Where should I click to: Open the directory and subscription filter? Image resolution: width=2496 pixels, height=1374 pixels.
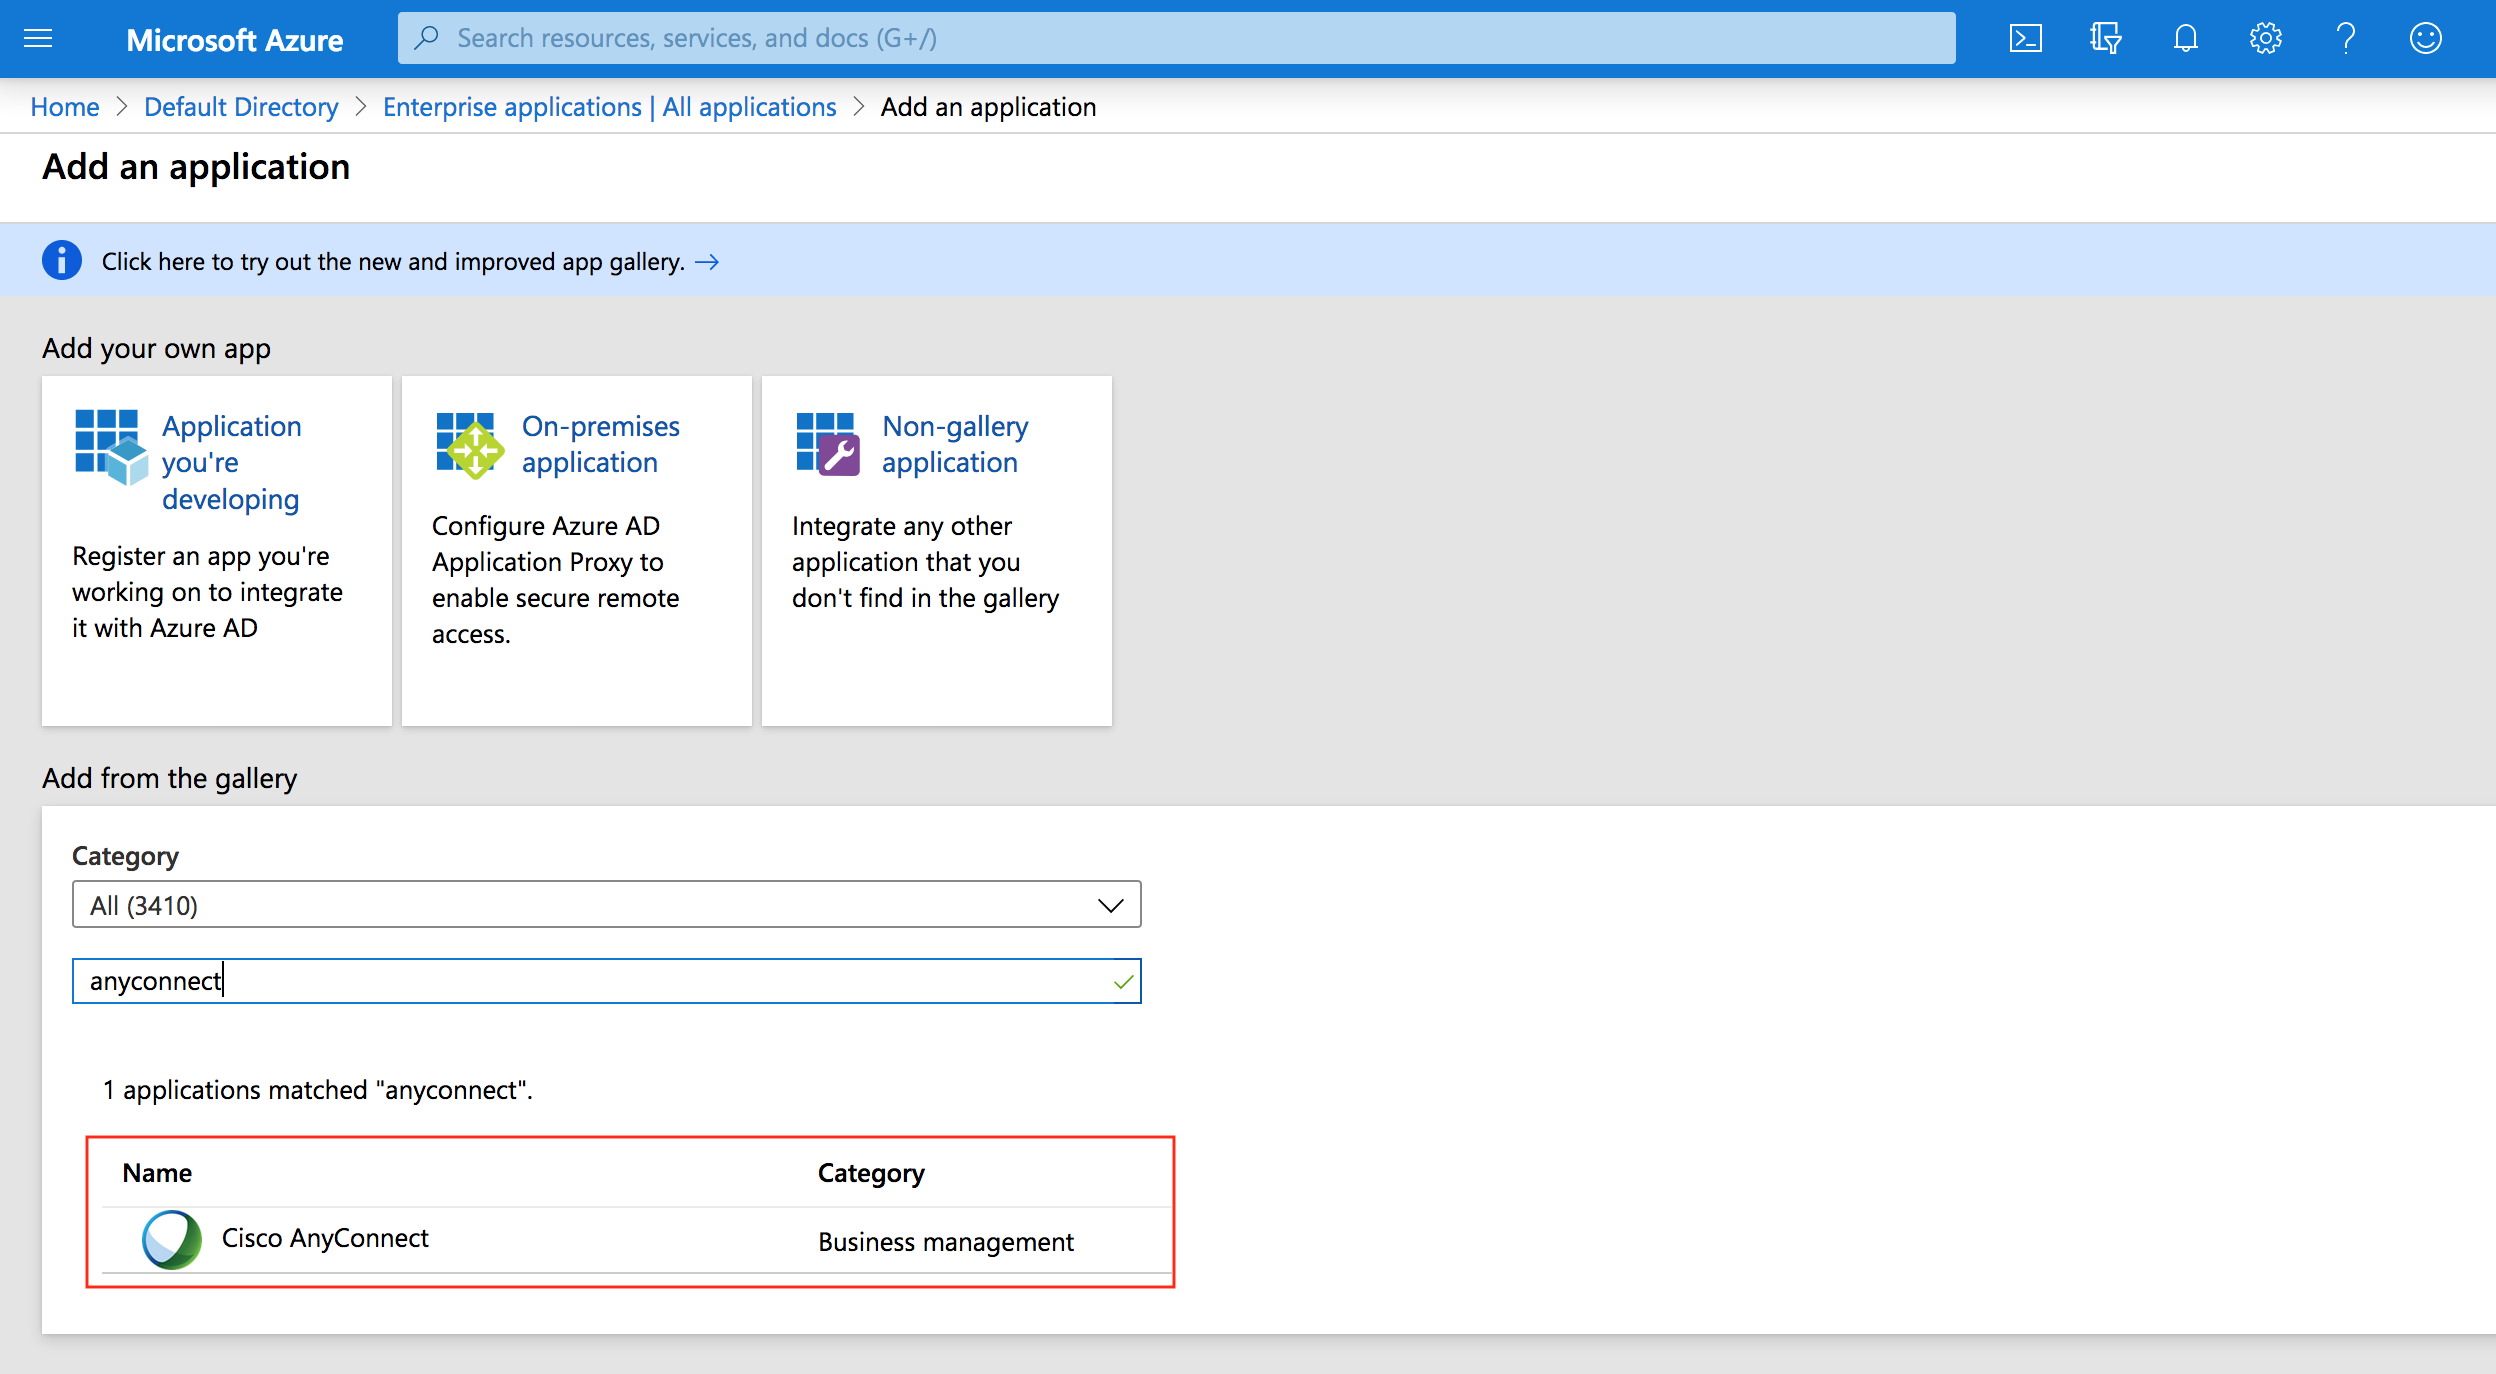click(x=2106, y=38)
